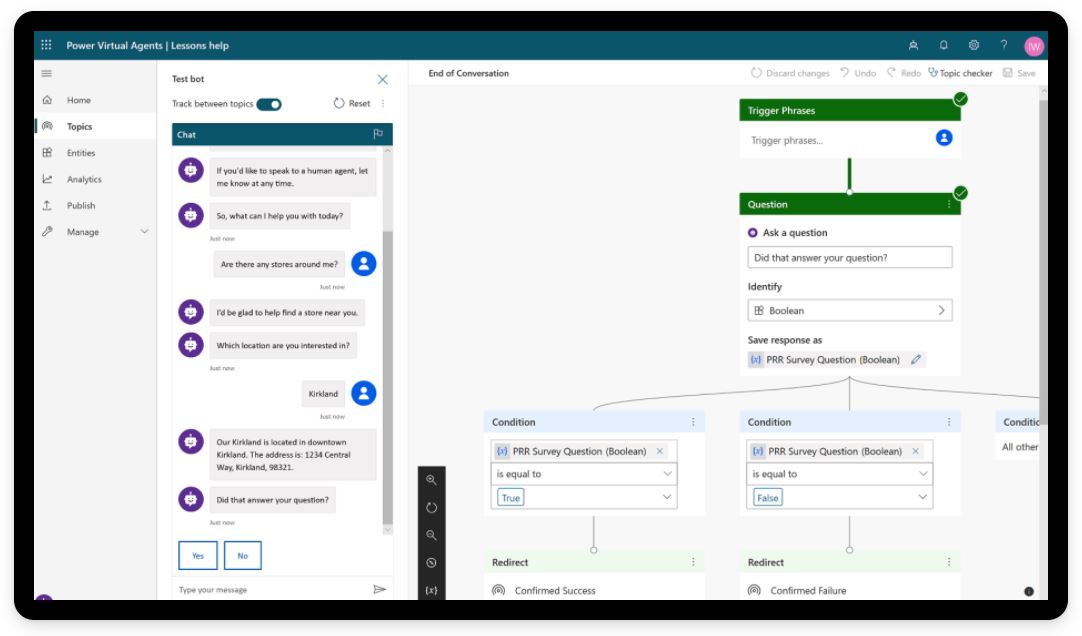
Task: Open Topics in the sidebar
Action: 95,126
